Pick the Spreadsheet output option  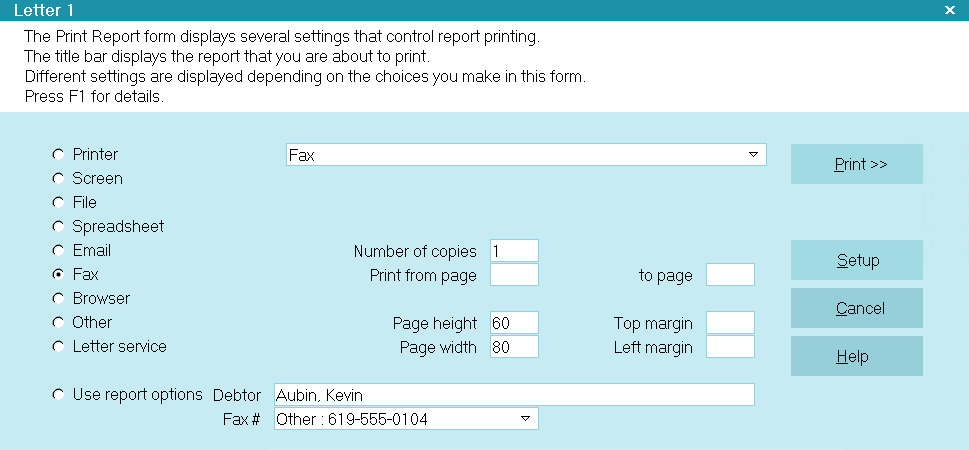tap(57, 227)
